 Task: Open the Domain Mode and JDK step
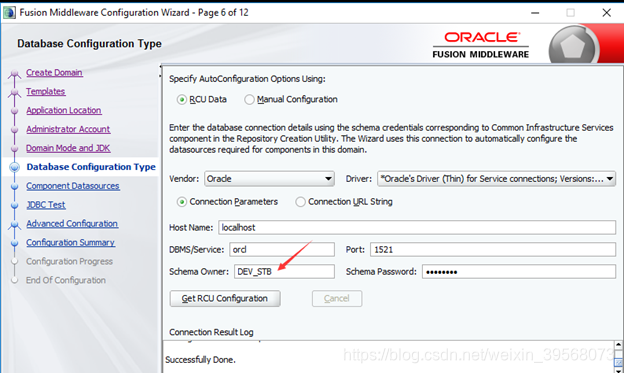68,148
